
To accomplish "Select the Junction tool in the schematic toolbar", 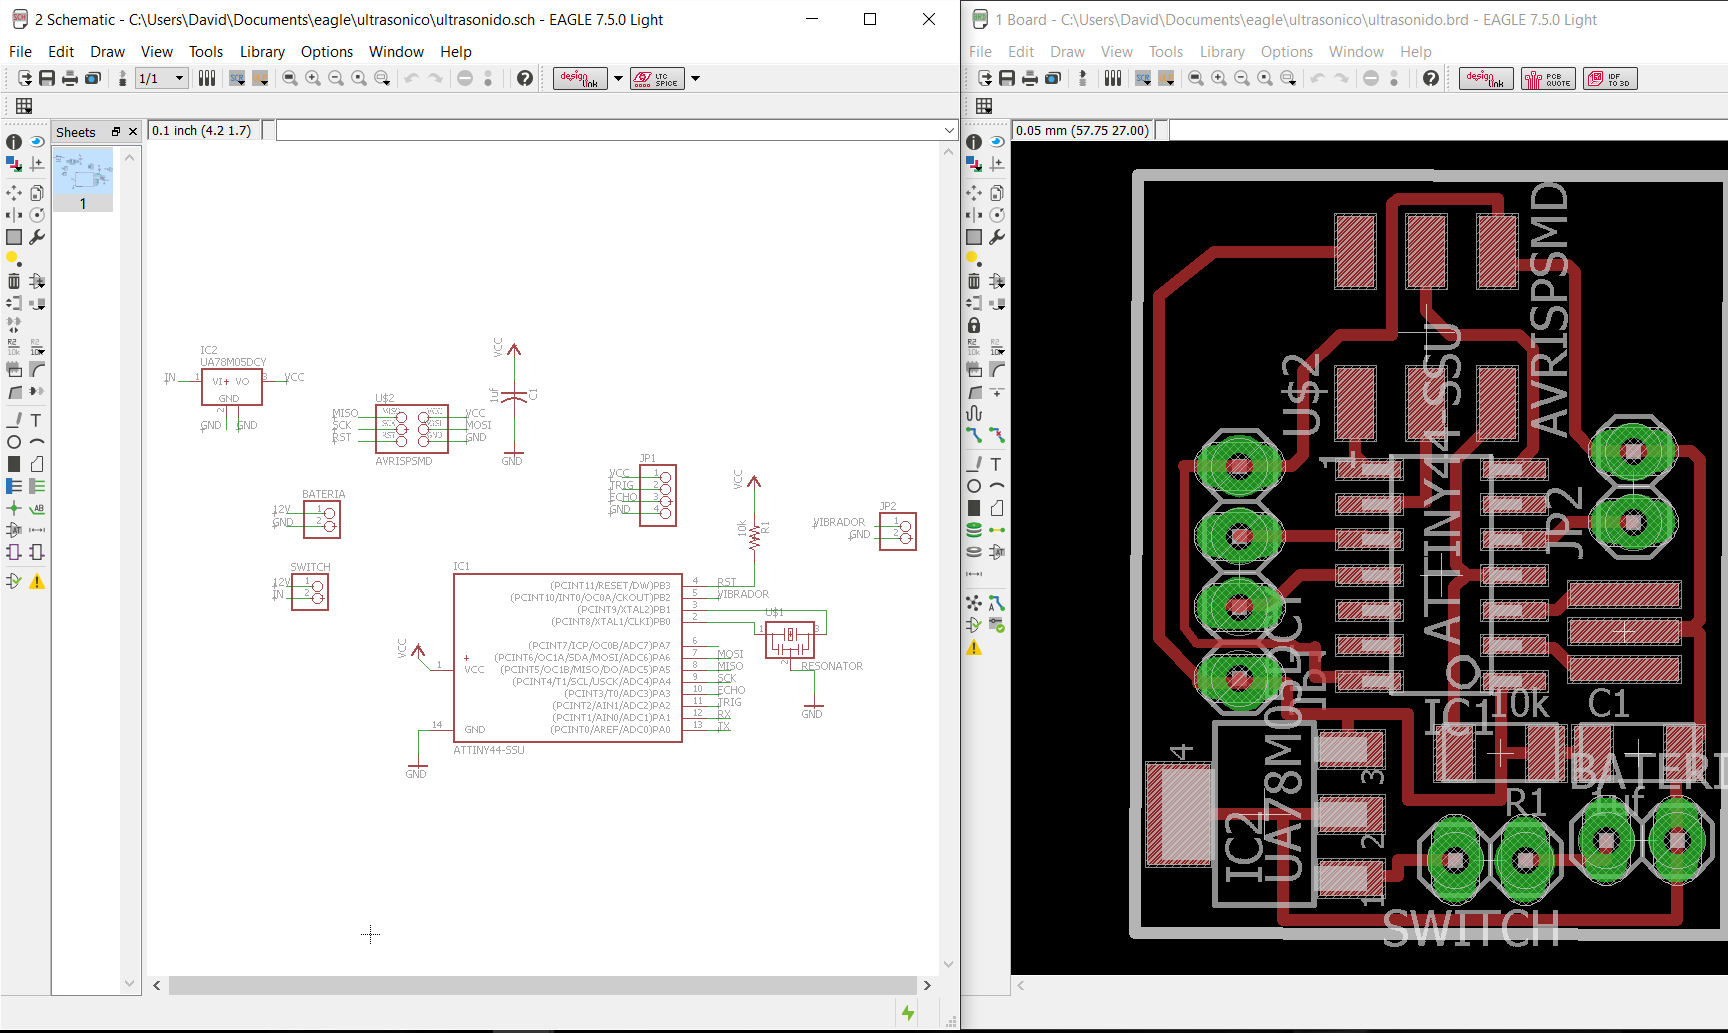I will (x=14, y=508).
